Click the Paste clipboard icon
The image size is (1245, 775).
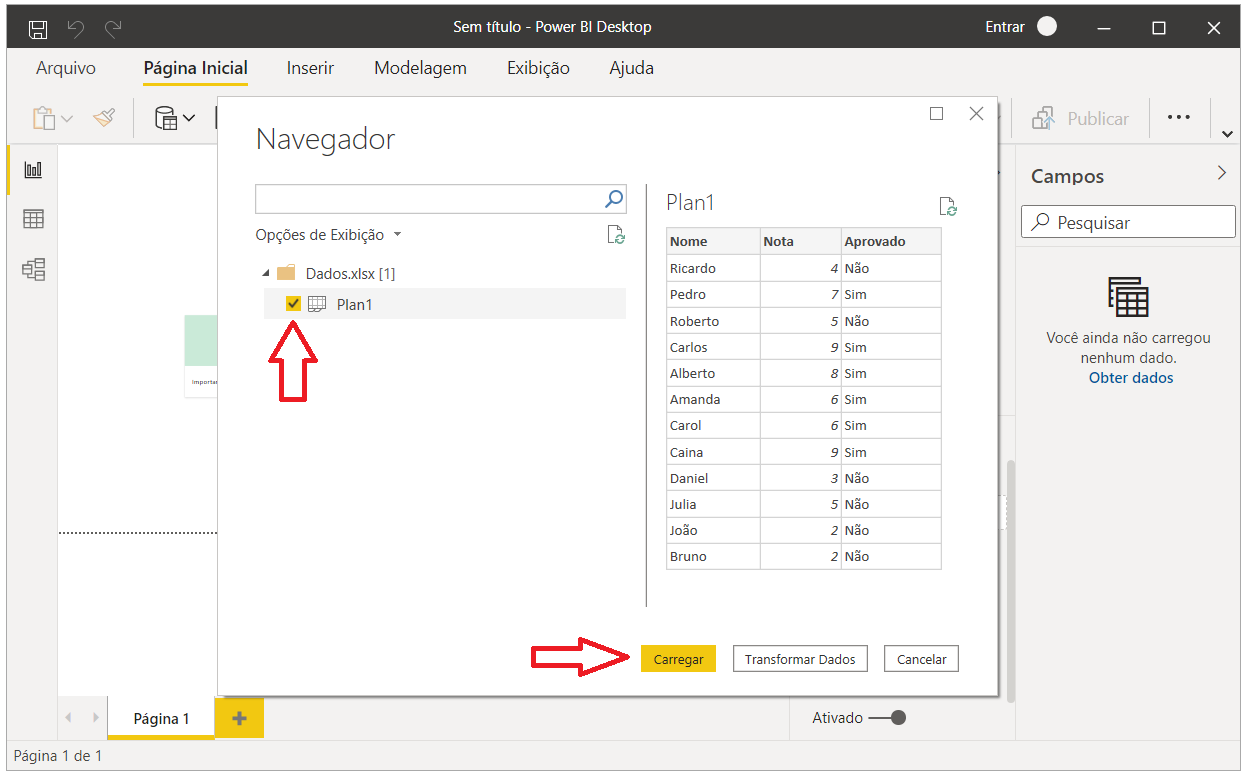pyautogui.click(x=42, y=117)
